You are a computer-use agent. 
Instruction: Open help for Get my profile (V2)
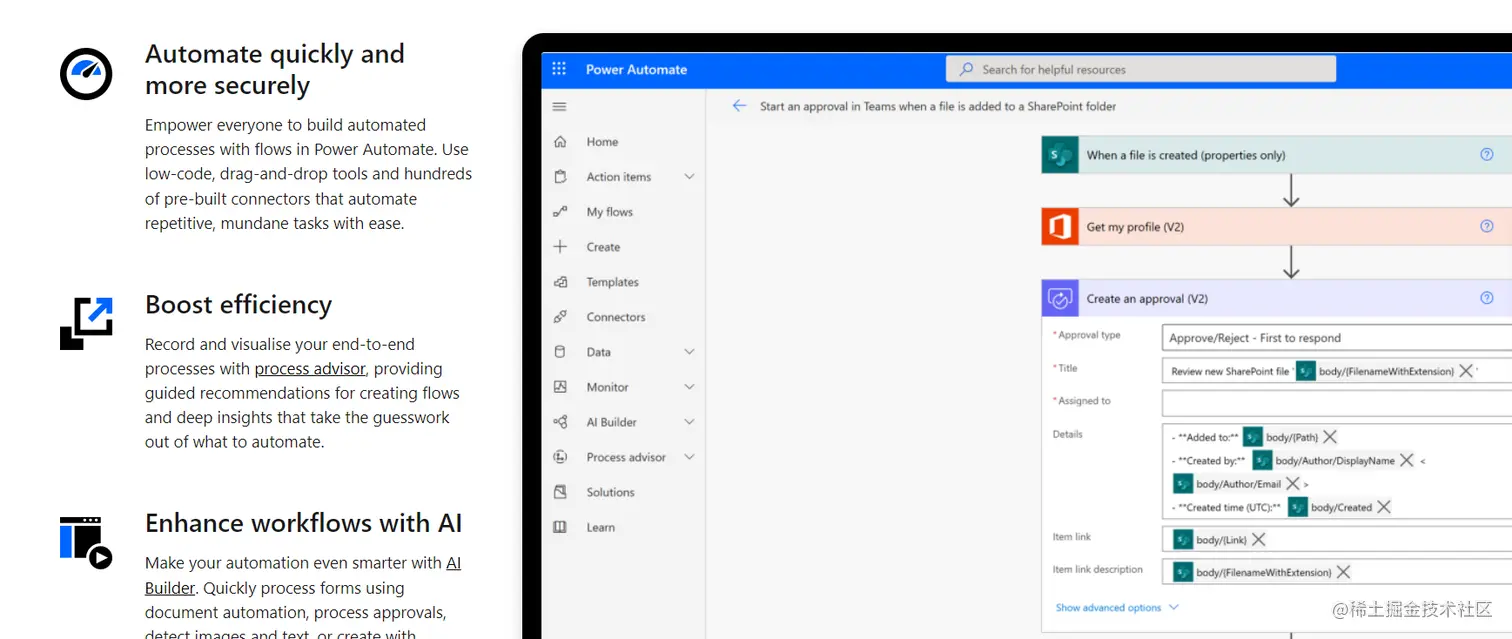(x=1486, y=227)
